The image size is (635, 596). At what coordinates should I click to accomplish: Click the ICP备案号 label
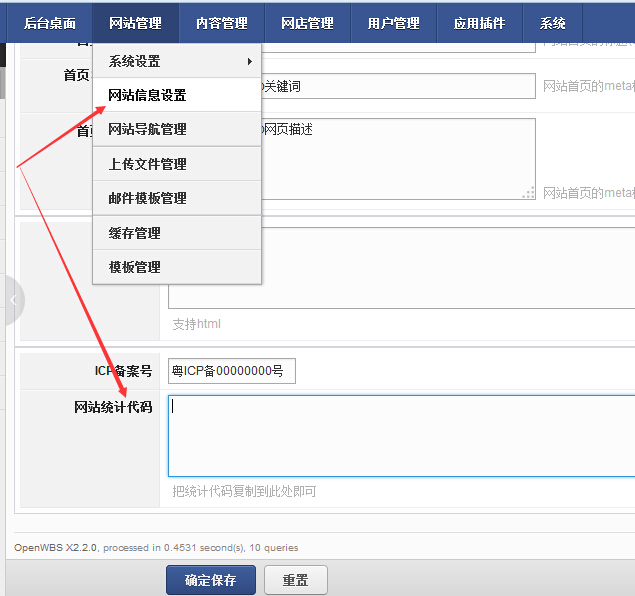[123, 370]
